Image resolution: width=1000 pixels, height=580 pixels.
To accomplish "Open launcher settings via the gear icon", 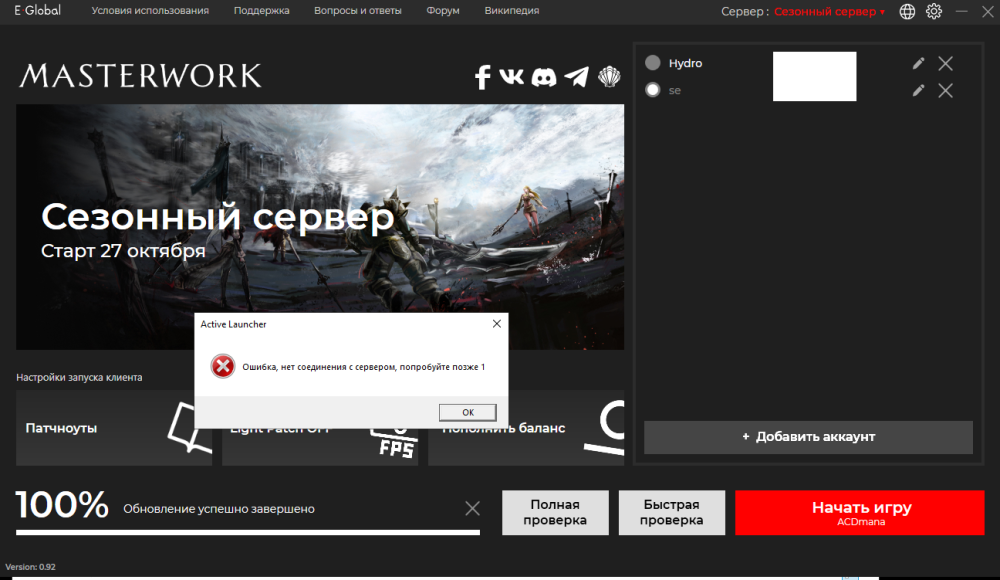I will 934,11.
